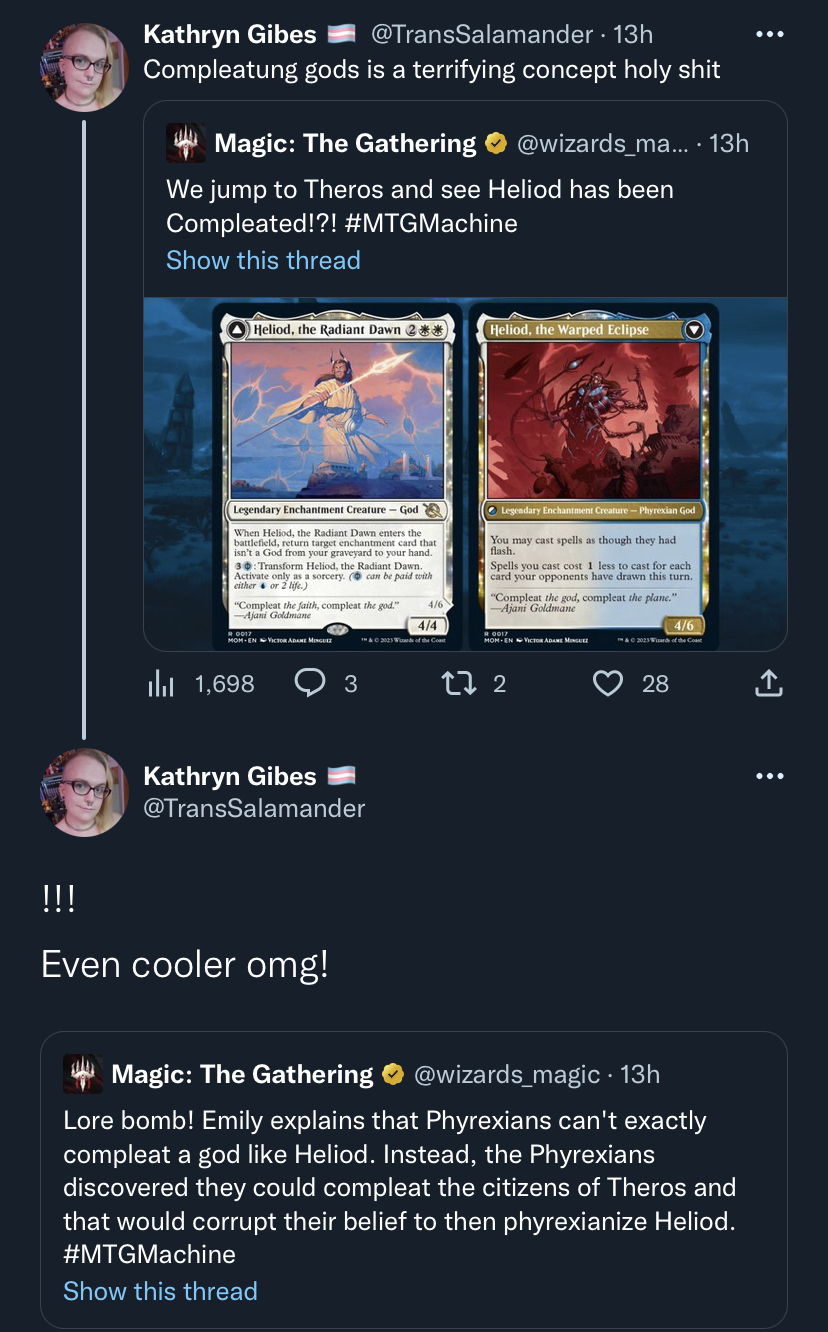Open the three-dot menu on the second tweet
Screen dimensions: 828x1332
coord(769,776)
